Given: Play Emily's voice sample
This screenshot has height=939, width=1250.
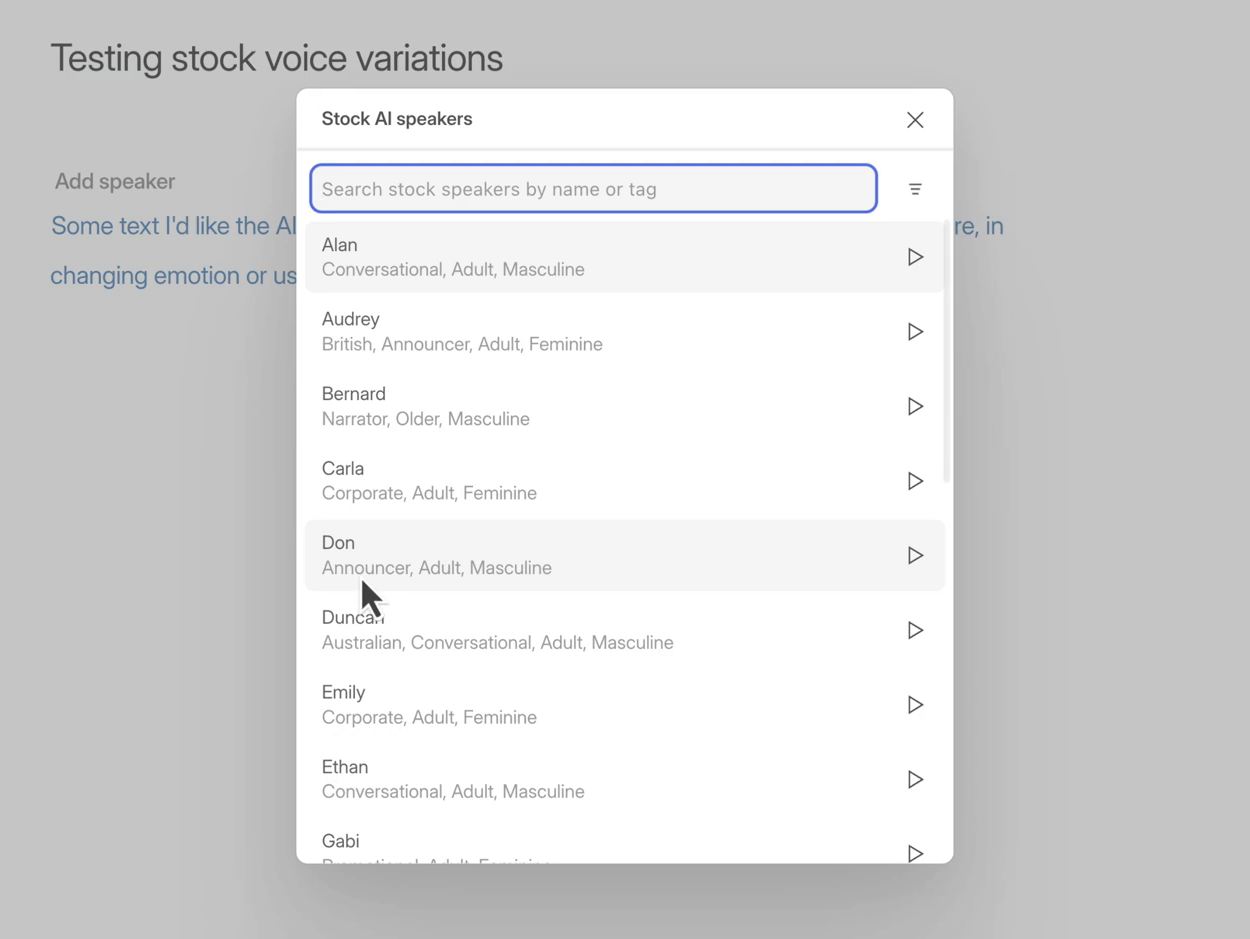Looking at the screenshot, I should pyautogui.click(x=915, y=704).
